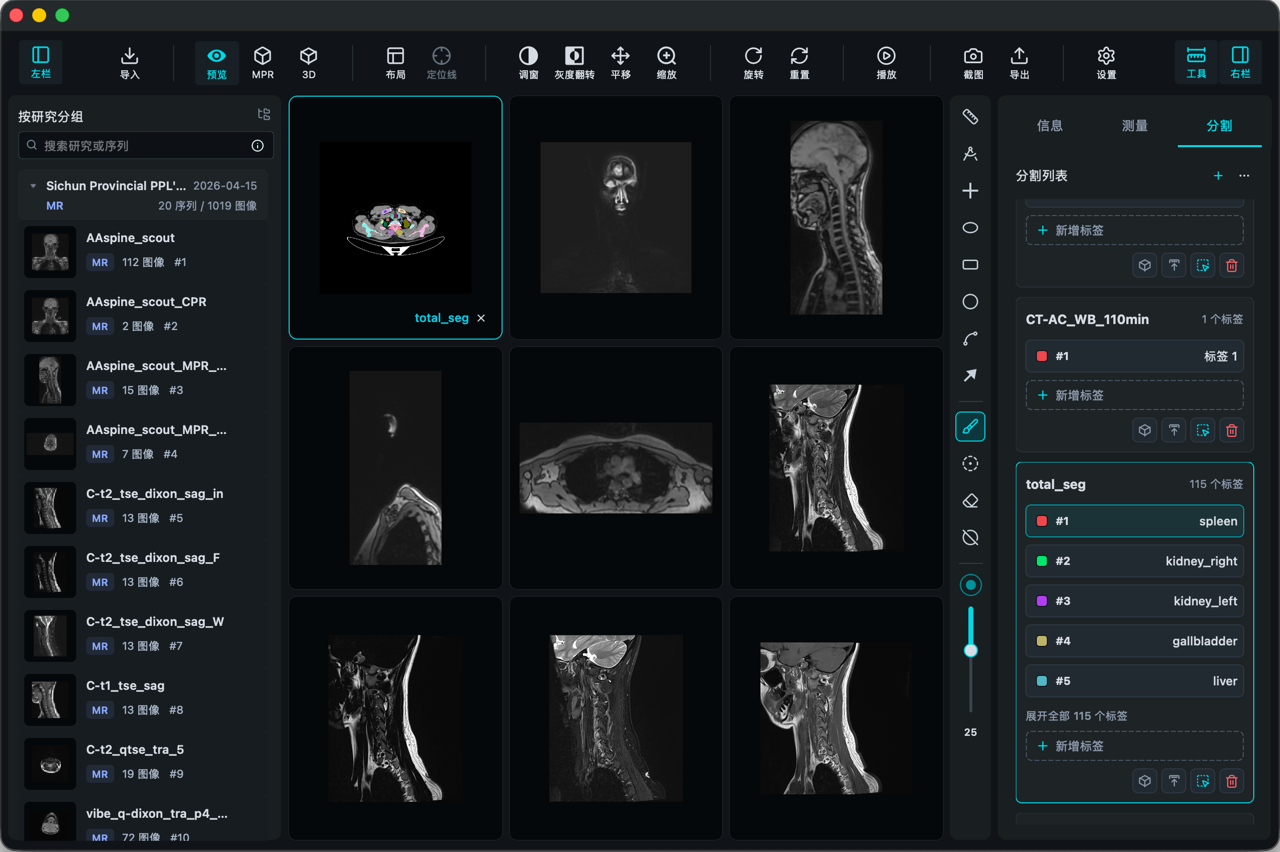Take a 截图 screenshot
Image resolution: width=1280 pixels, height=852 pixels.
pyautogui.click(x=973, y=62)
